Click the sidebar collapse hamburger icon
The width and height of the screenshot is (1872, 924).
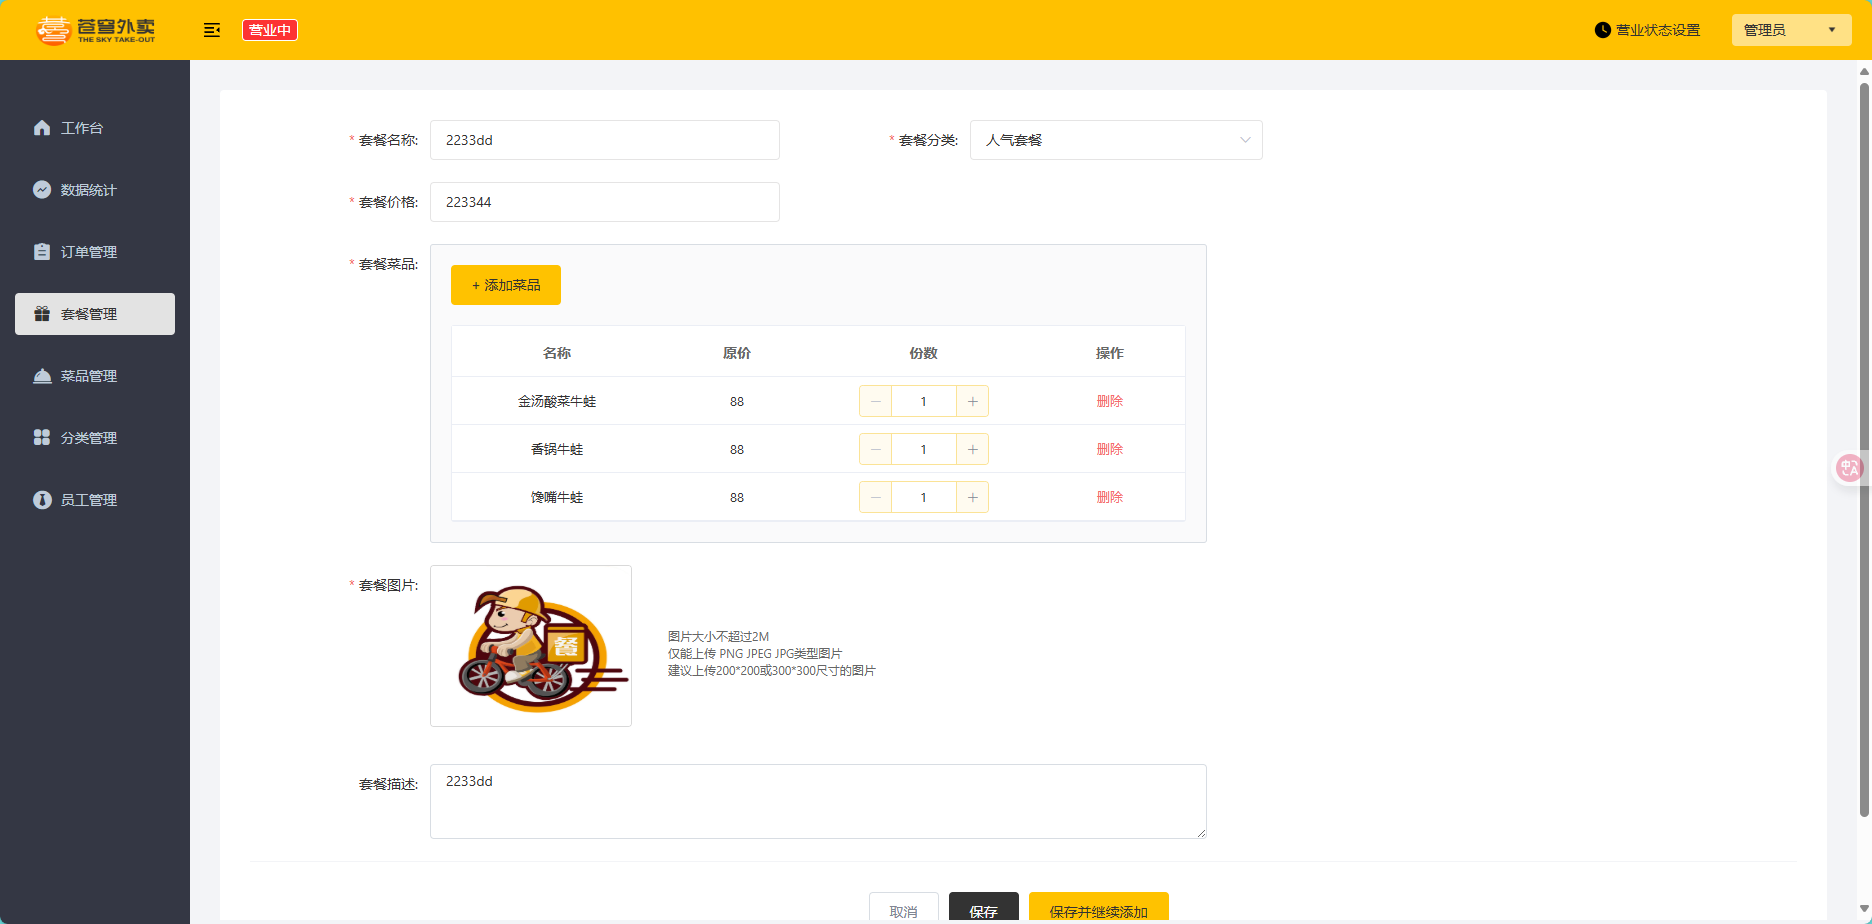tap(211, 30)
